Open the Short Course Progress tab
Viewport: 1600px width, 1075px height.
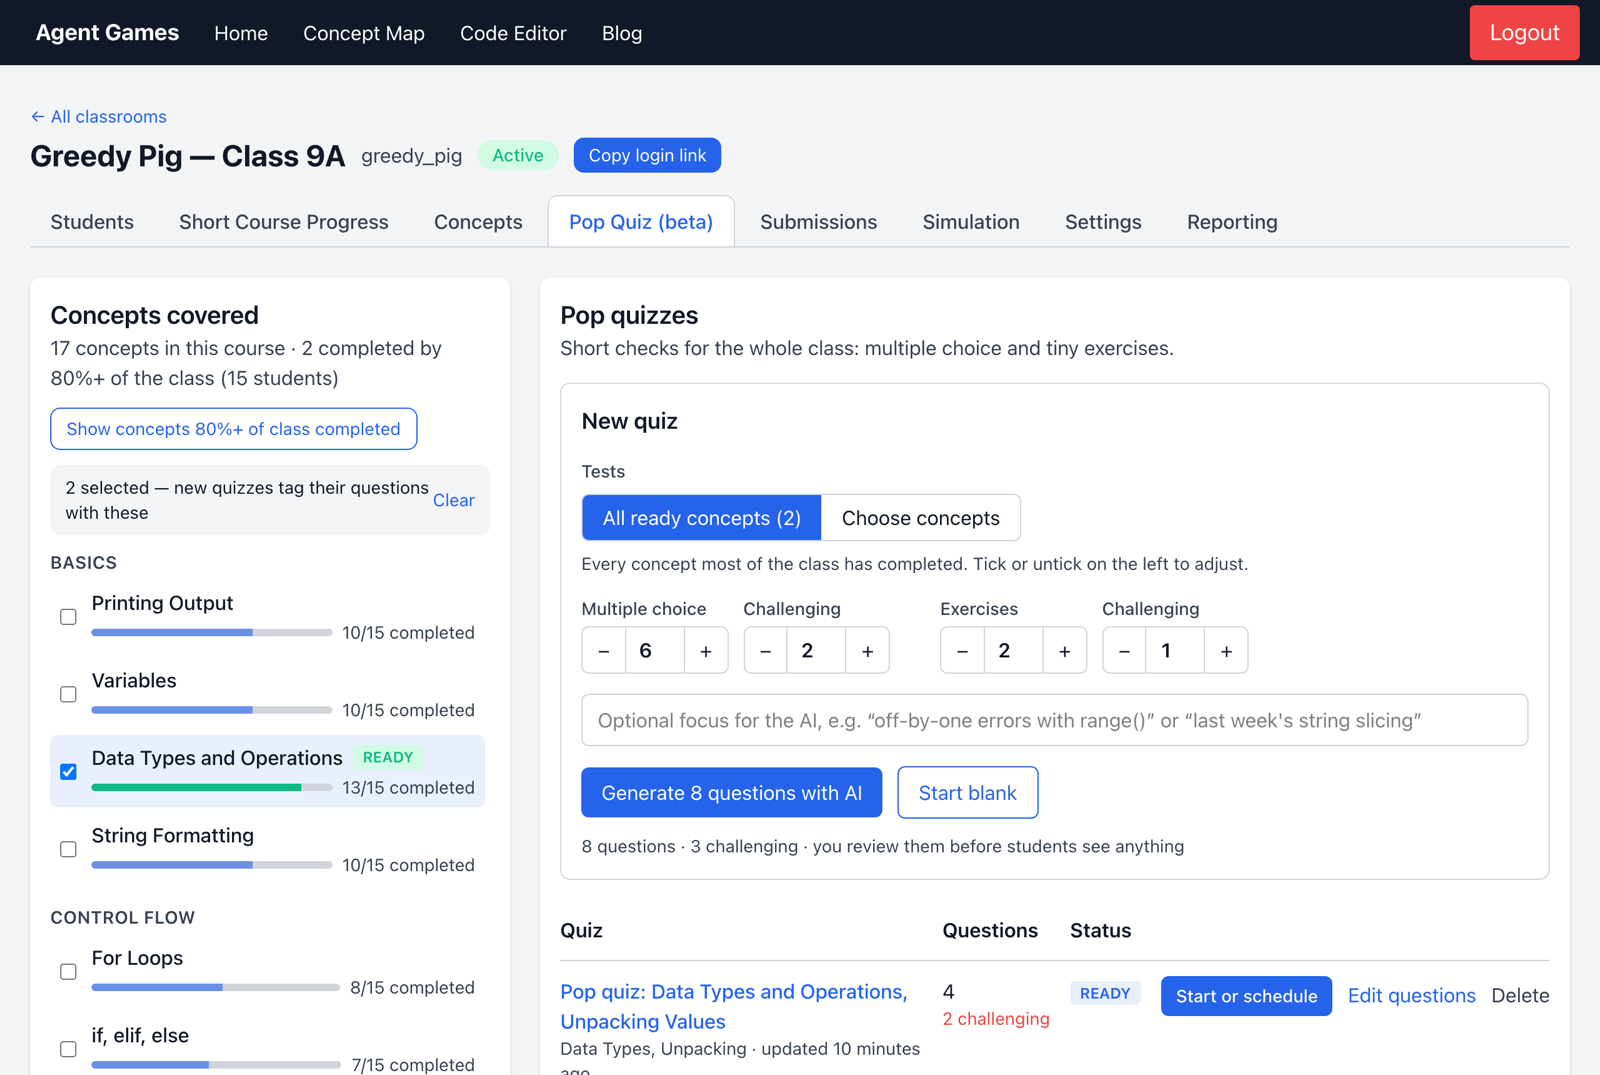[284, 222]
